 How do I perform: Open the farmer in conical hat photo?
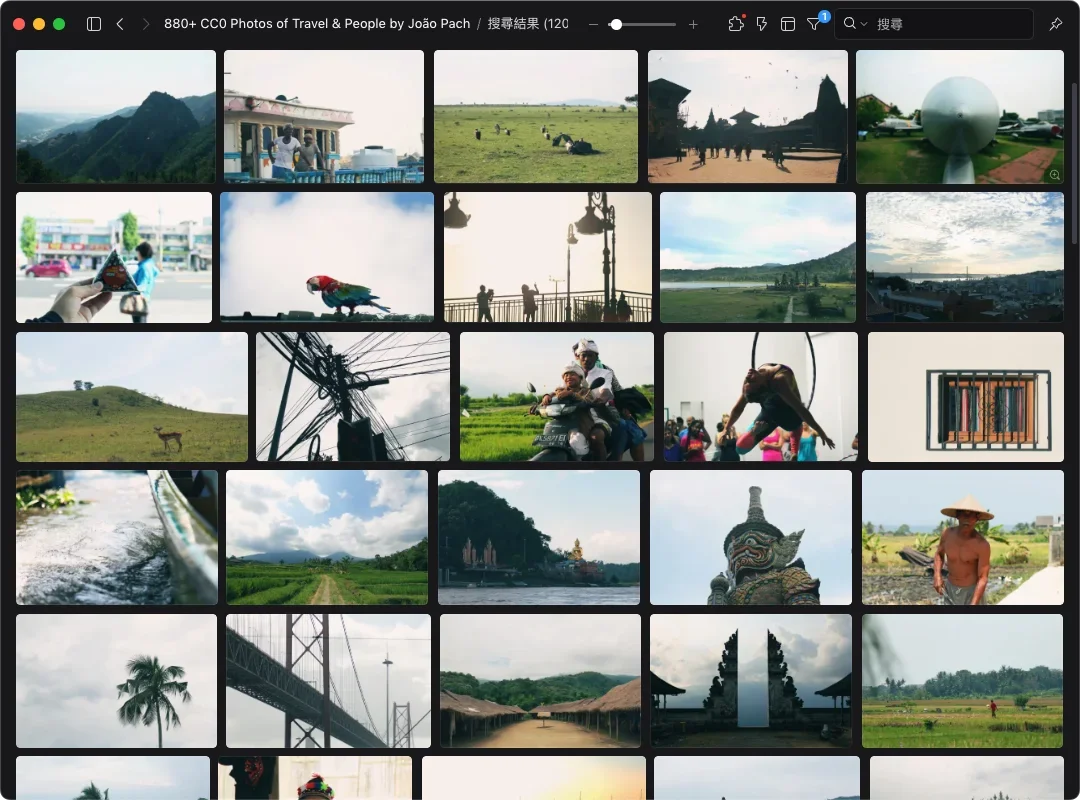(962, 537)
